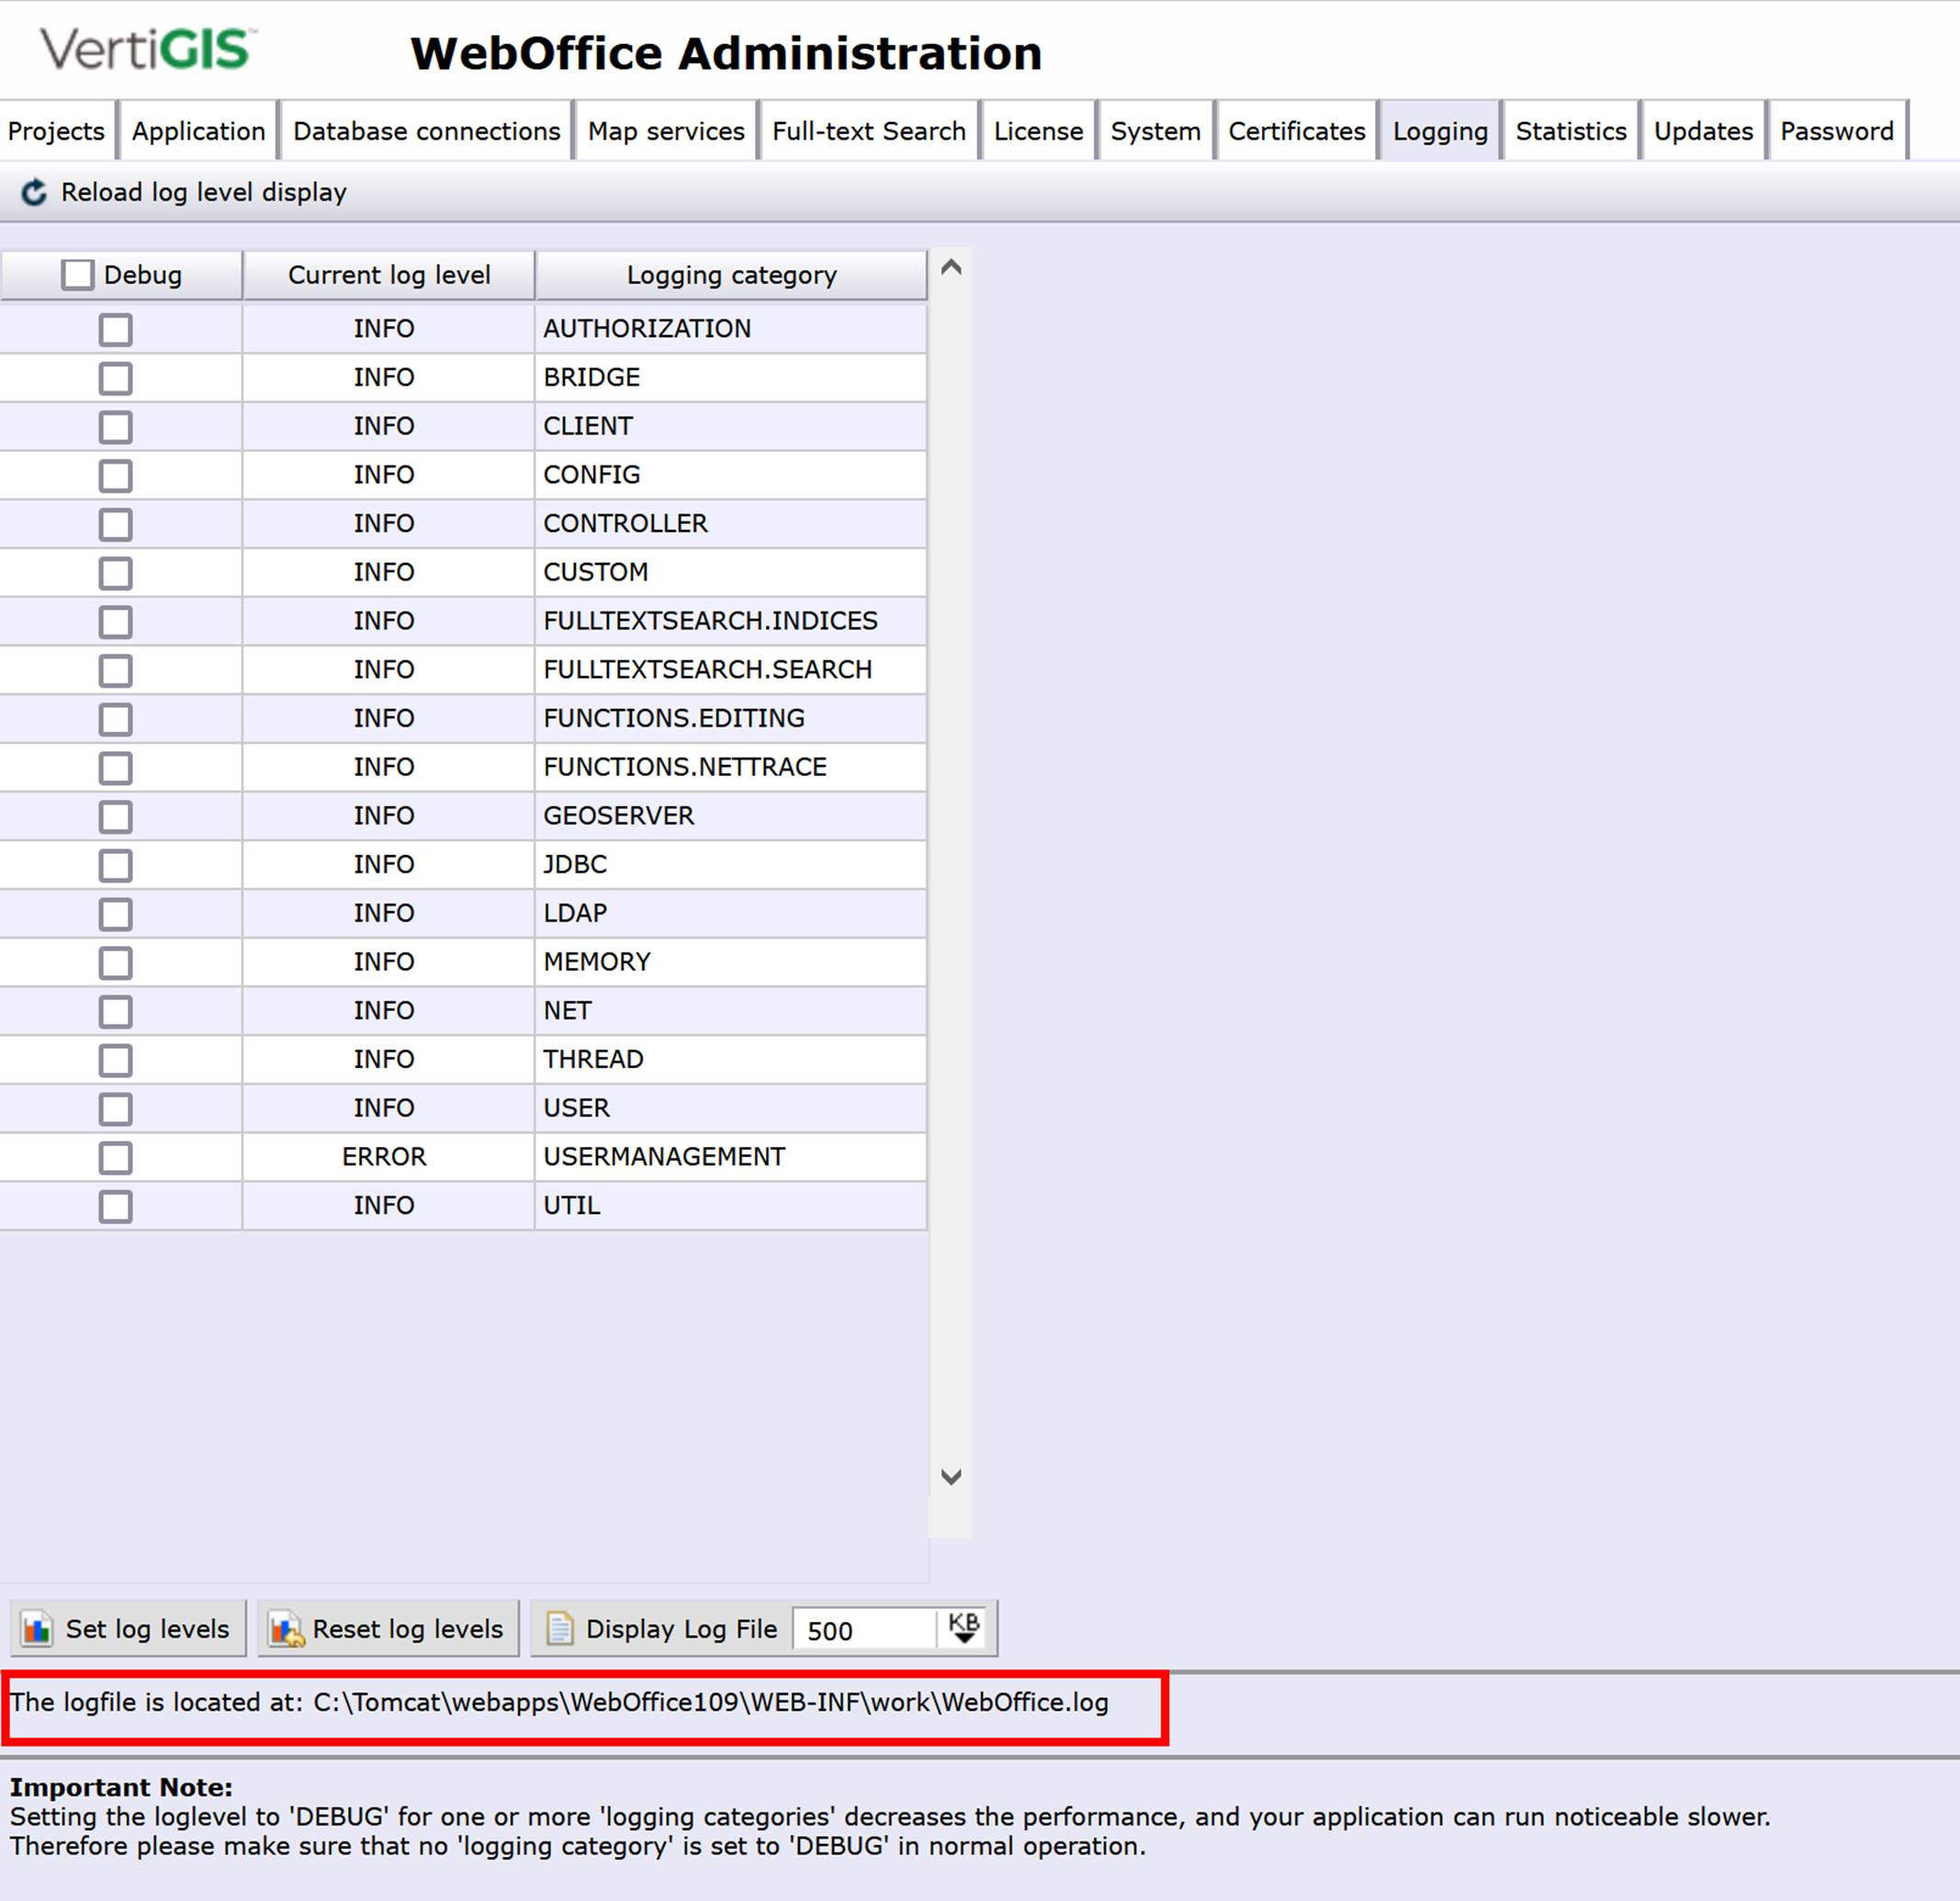The image size is (1960, 1901).
Task: Click the Set log levels chart icon
Action: (36, 1628)
